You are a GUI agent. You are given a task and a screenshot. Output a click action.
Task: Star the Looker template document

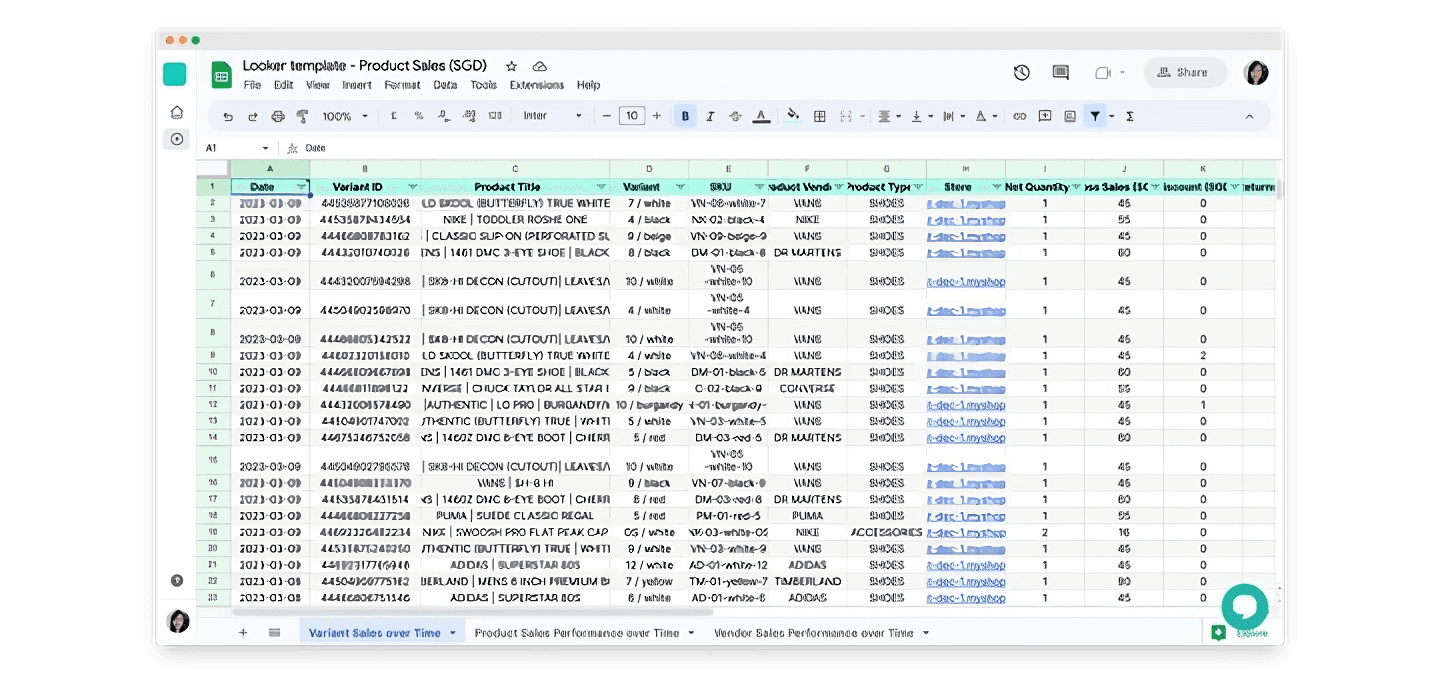pos(511,66)
